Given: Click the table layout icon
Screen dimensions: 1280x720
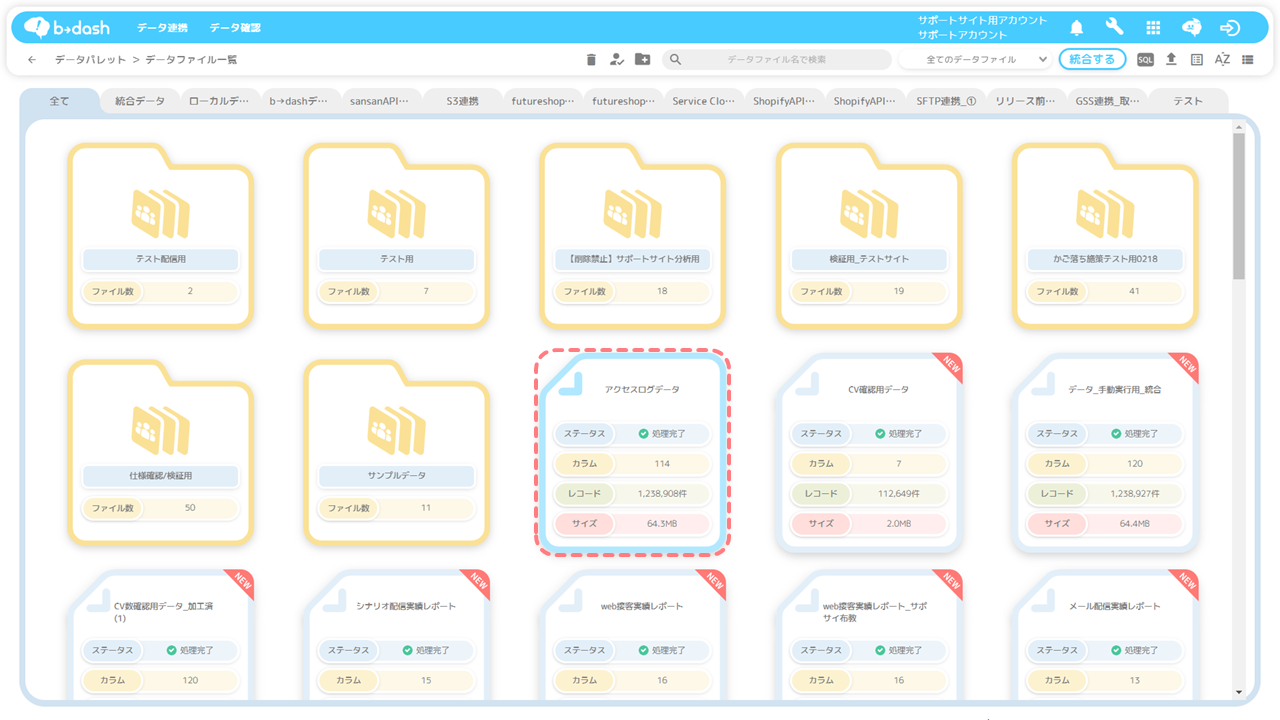Looking at the screenshot, I should pos(1197,60).
